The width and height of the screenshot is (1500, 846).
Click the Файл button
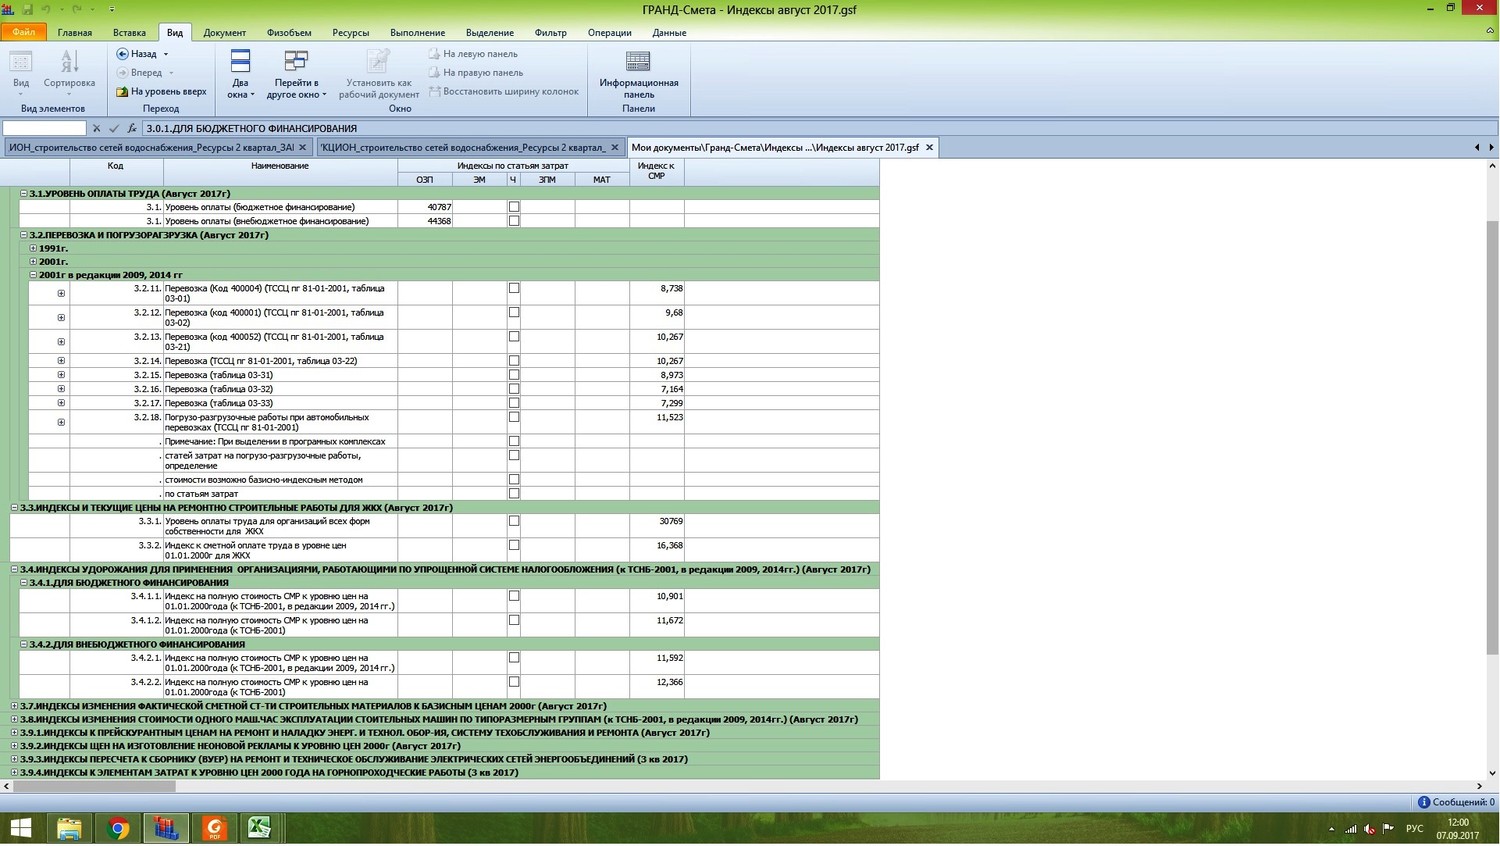[23, 33]
